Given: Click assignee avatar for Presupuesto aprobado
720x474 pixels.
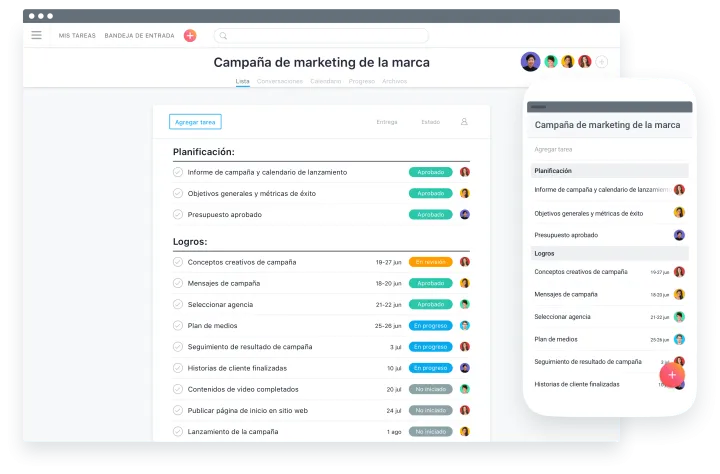Looking at the screenshot, I should pos(465,214).
